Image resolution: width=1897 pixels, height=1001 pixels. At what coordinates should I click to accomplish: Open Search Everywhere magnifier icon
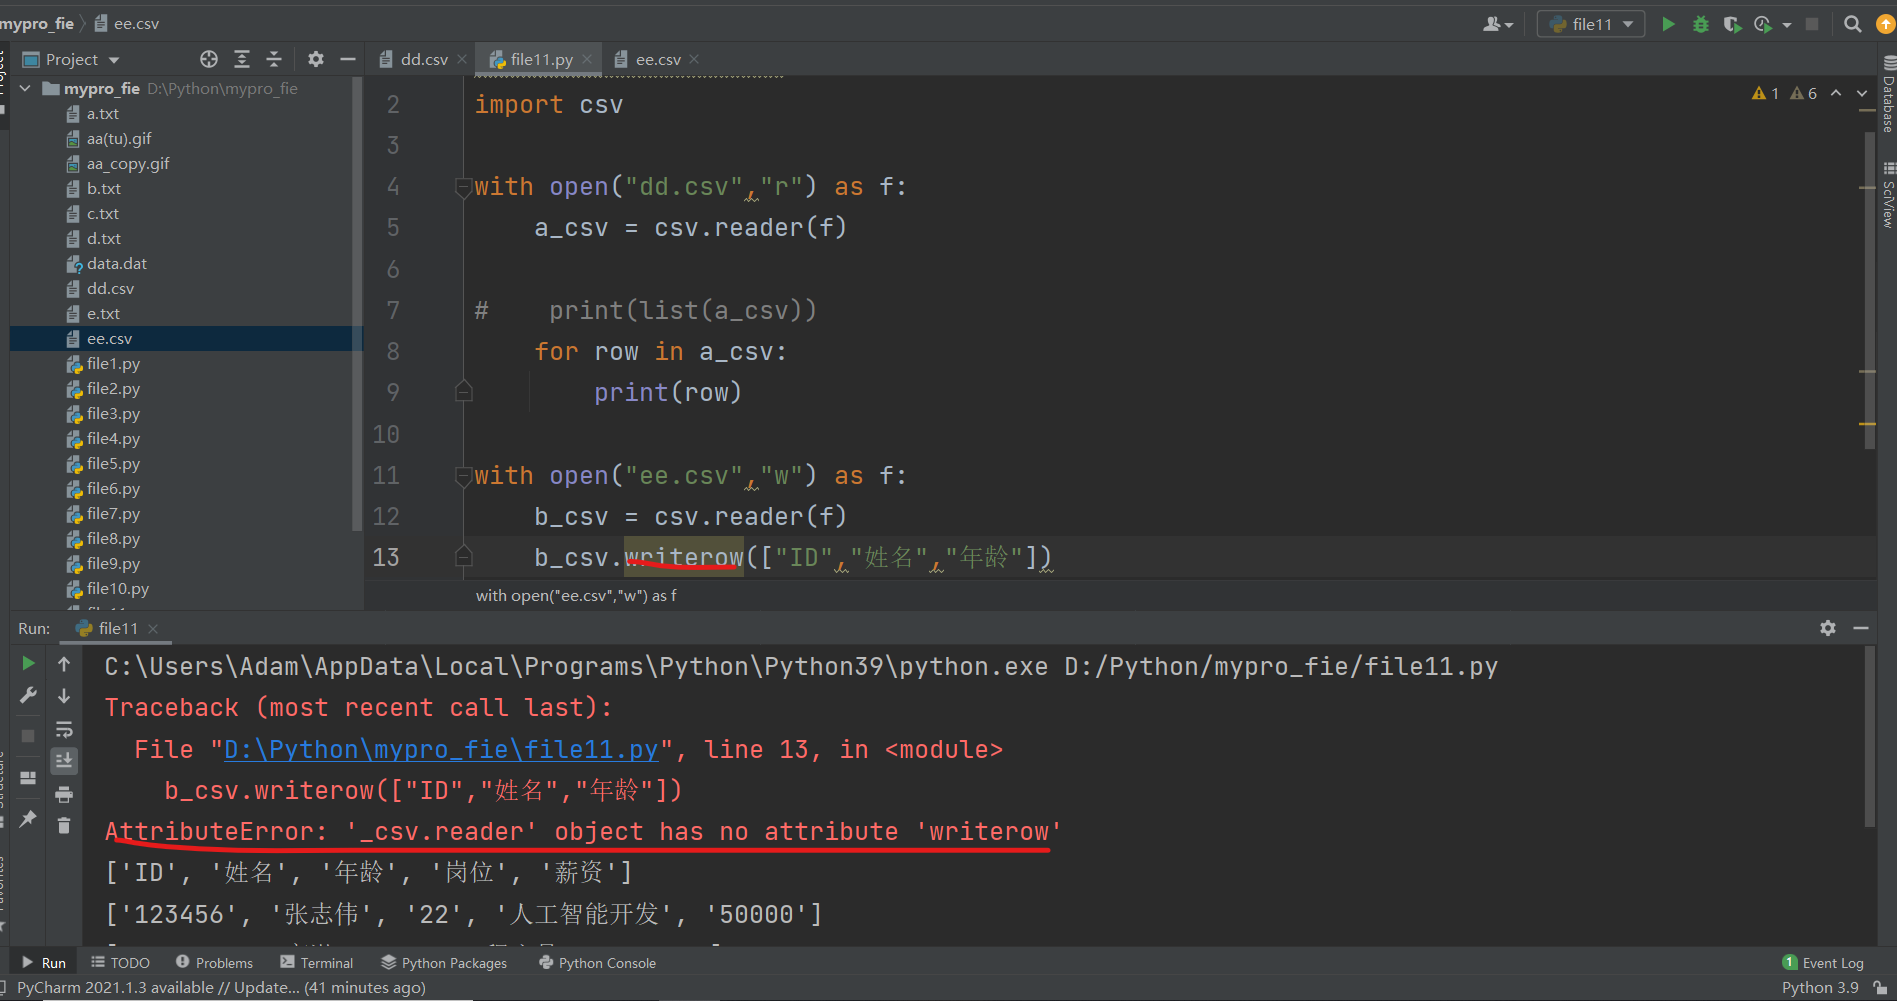1852,24
